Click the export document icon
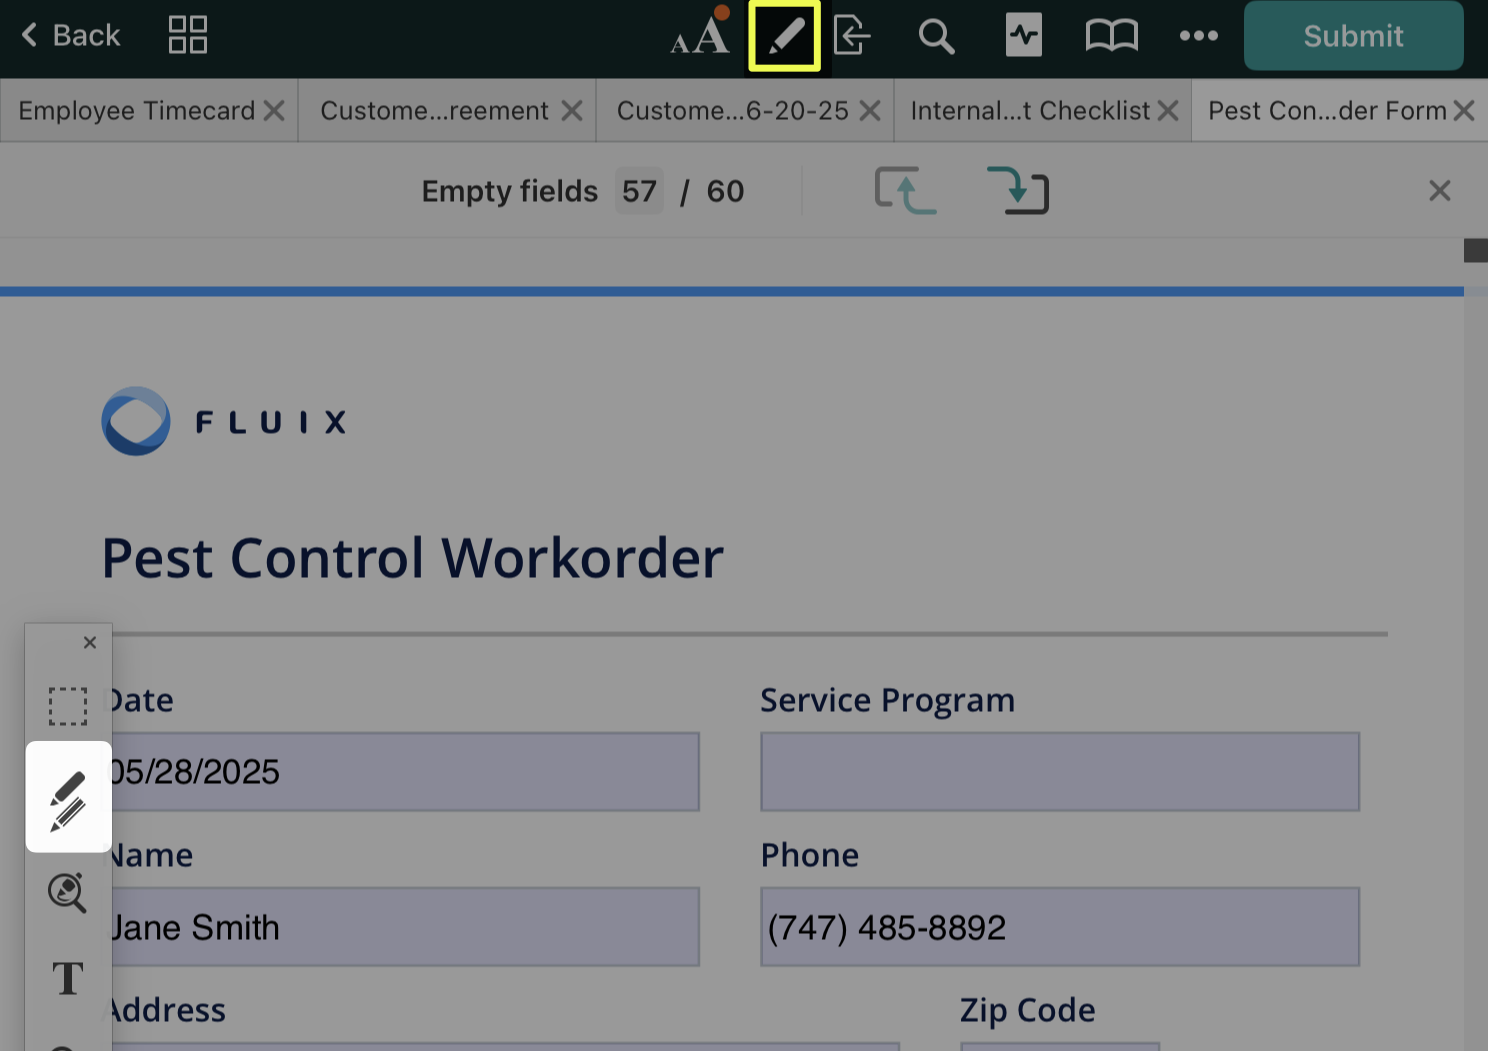Viewport: 1488px width, 1051px height. click(852, 36)
